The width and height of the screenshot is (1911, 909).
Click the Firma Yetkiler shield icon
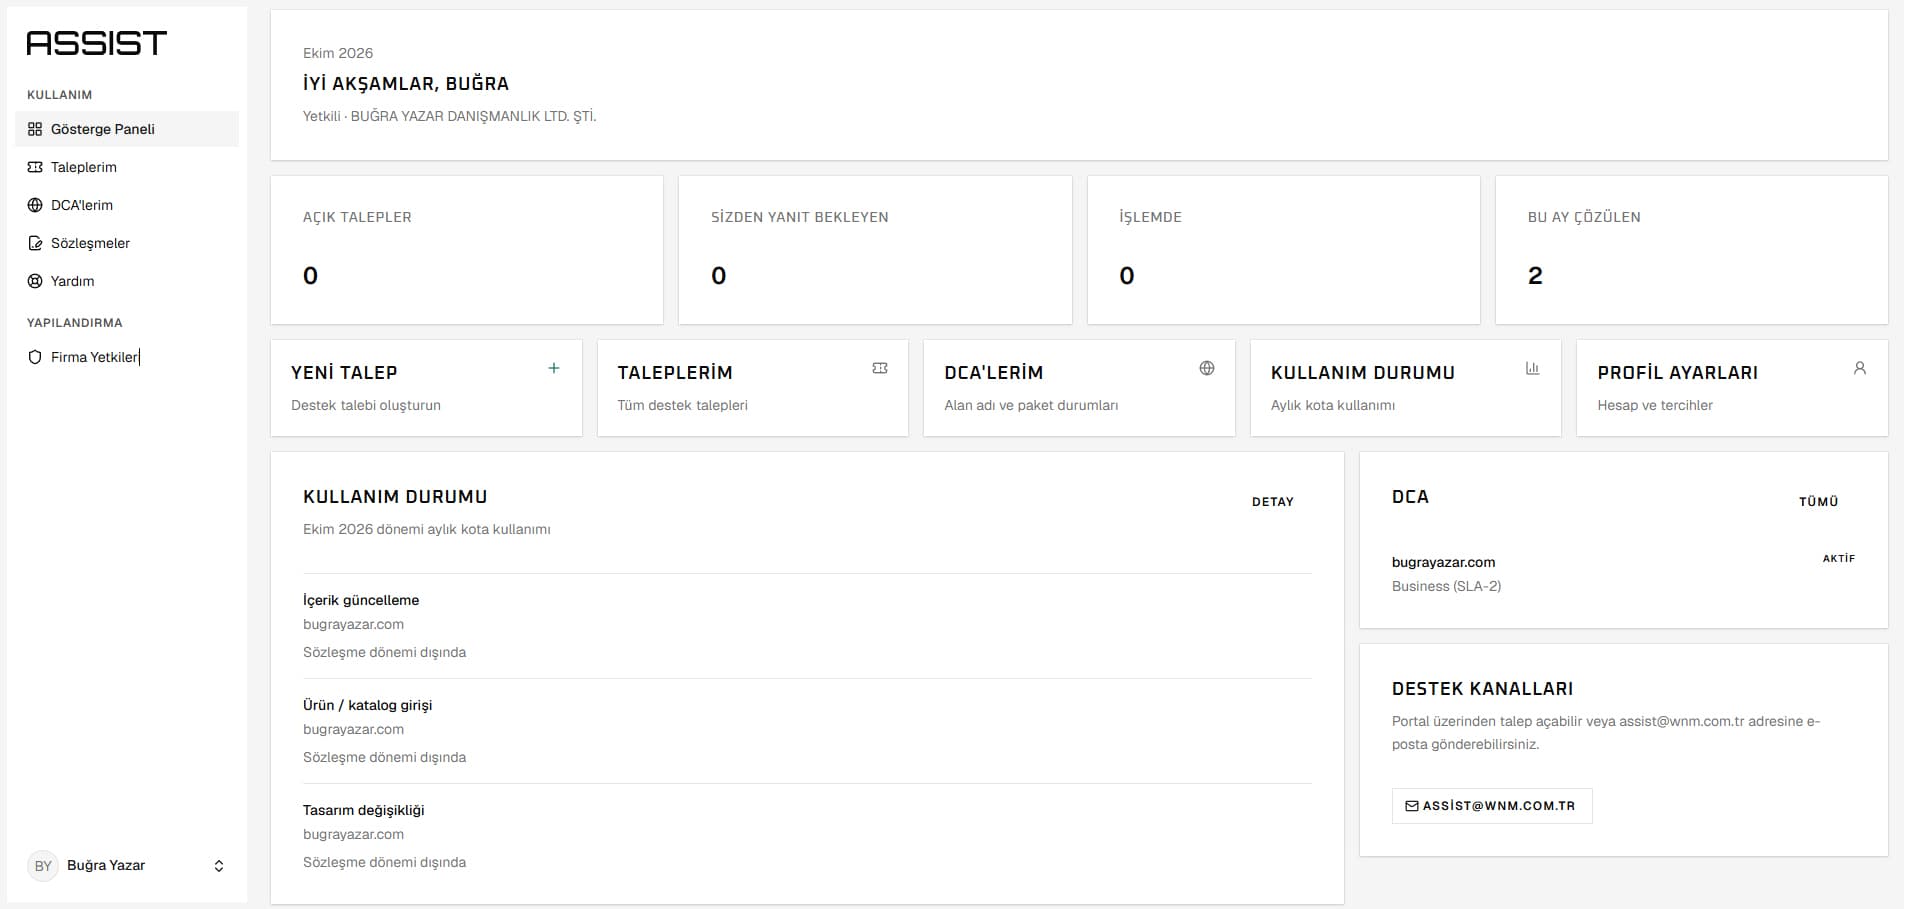[x=35, y=357]
